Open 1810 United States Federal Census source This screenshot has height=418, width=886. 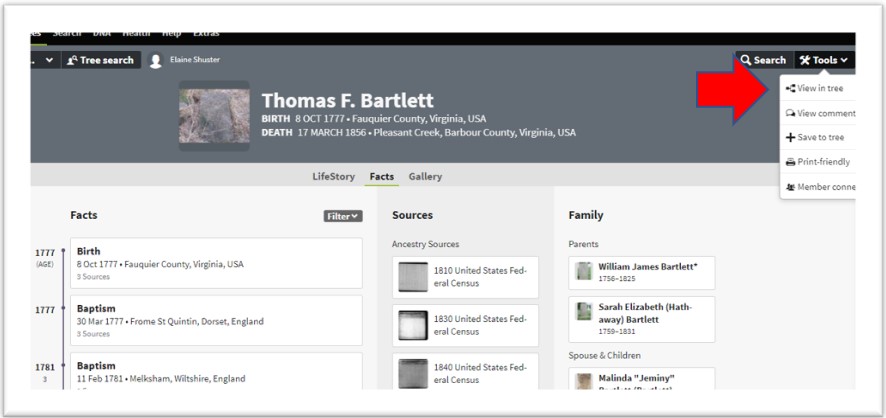pos(465,277)
